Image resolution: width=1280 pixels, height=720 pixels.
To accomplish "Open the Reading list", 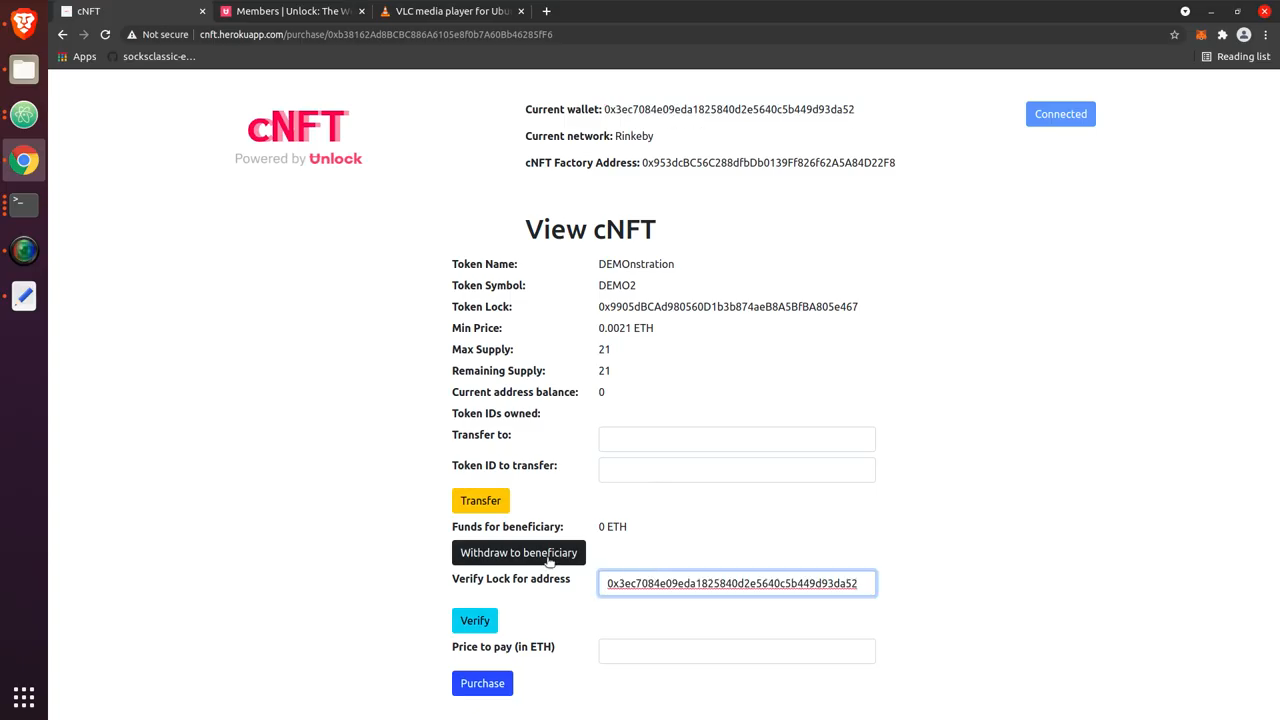I will pyautogui.click(x=1235, y=57).
